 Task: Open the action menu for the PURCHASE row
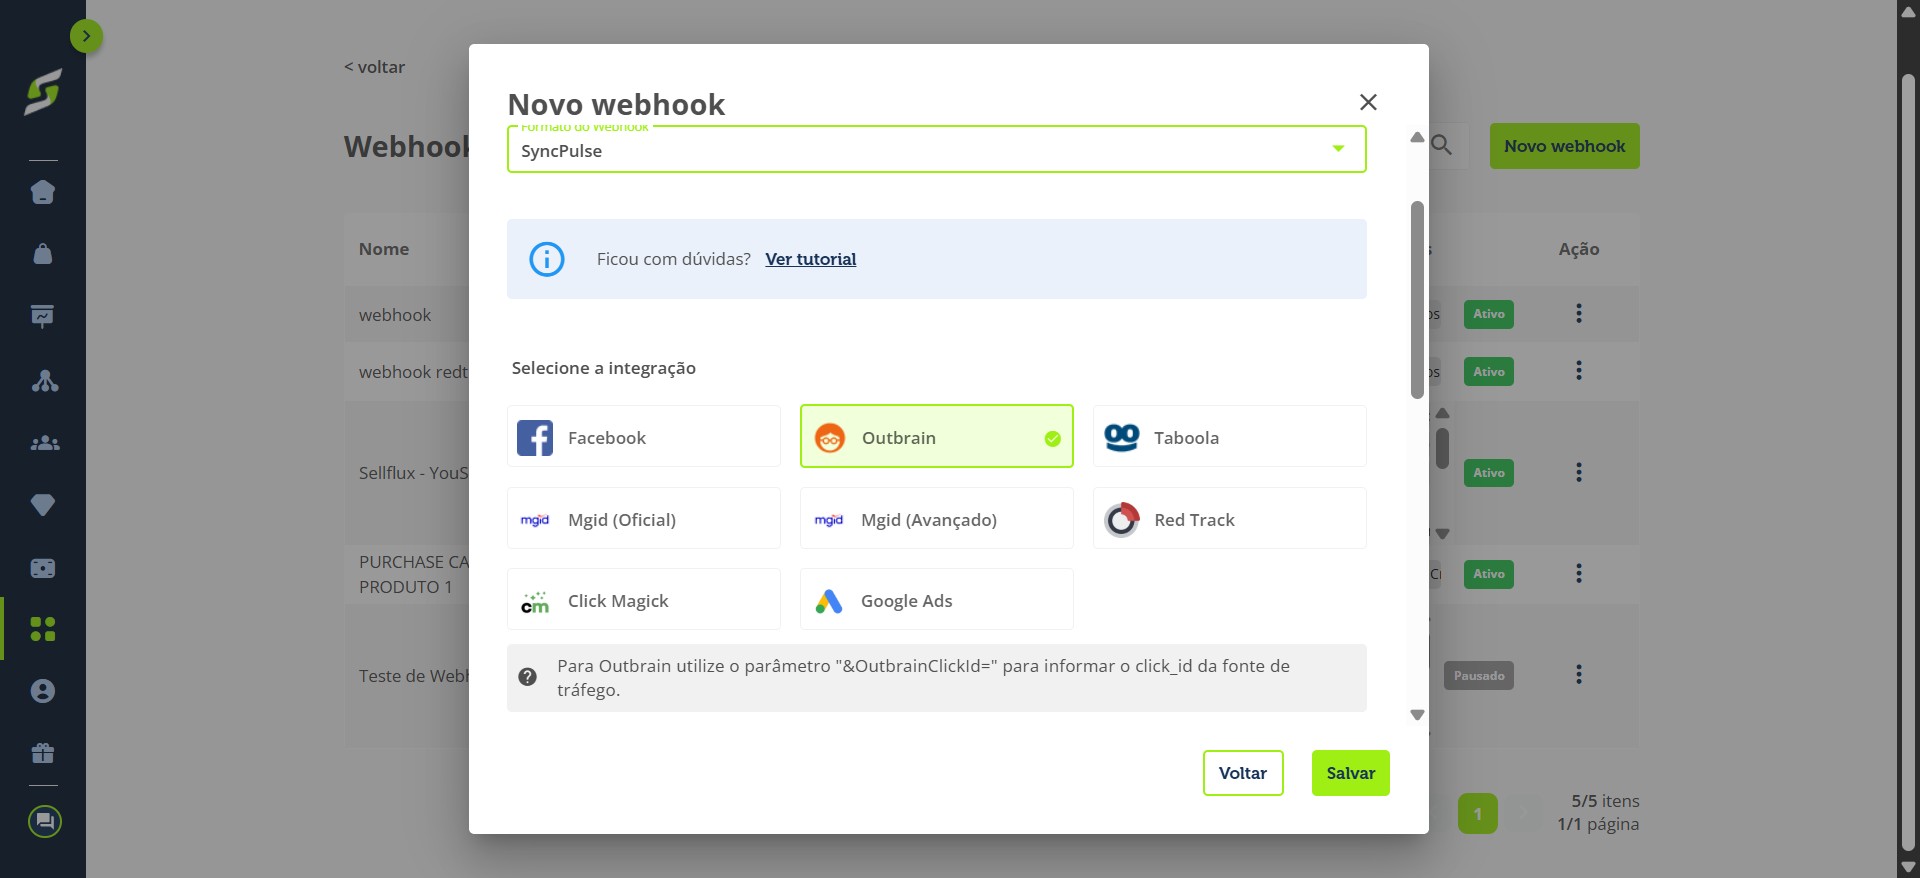click(1579, 573)
